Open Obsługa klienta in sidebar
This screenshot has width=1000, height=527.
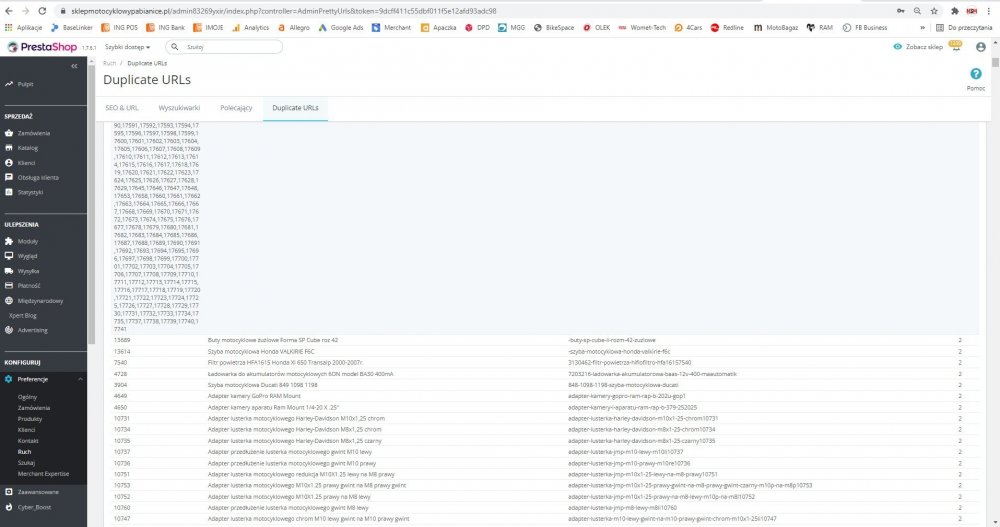click(38, 177)
